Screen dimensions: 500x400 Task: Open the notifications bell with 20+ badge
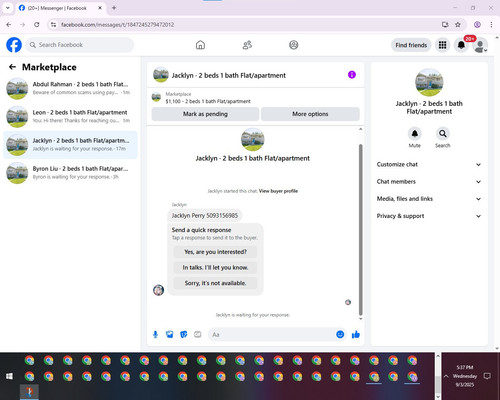point(461,45)
